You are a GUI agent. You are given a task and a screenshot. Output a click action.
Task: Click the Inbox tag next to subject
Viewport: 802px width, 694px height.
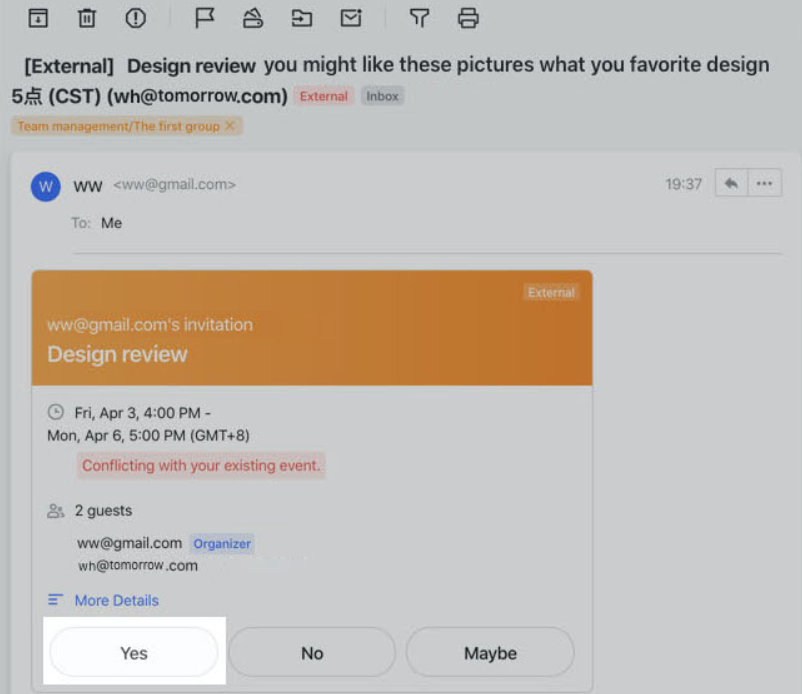pyautogui.click(x=382, y=96)
